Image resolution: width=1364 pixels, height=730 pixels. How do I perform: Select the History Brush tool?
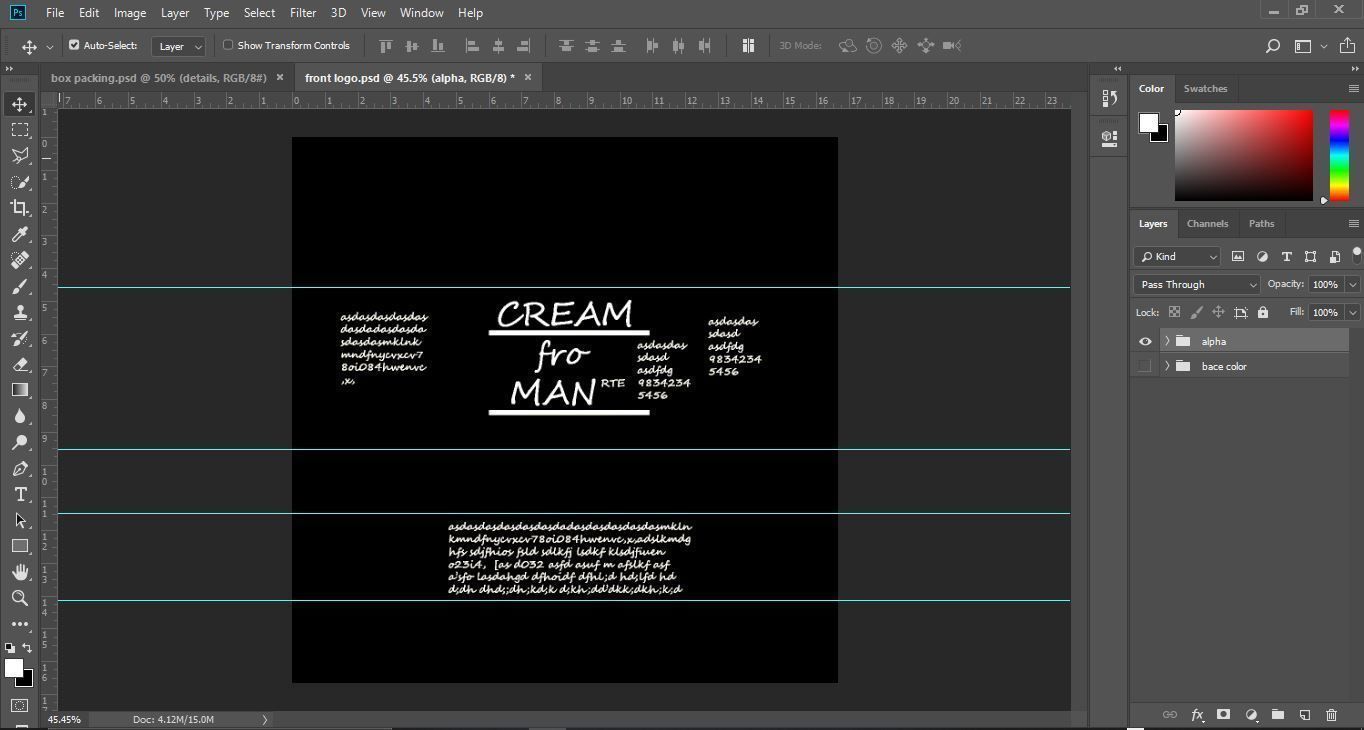(x=20, y=338)
